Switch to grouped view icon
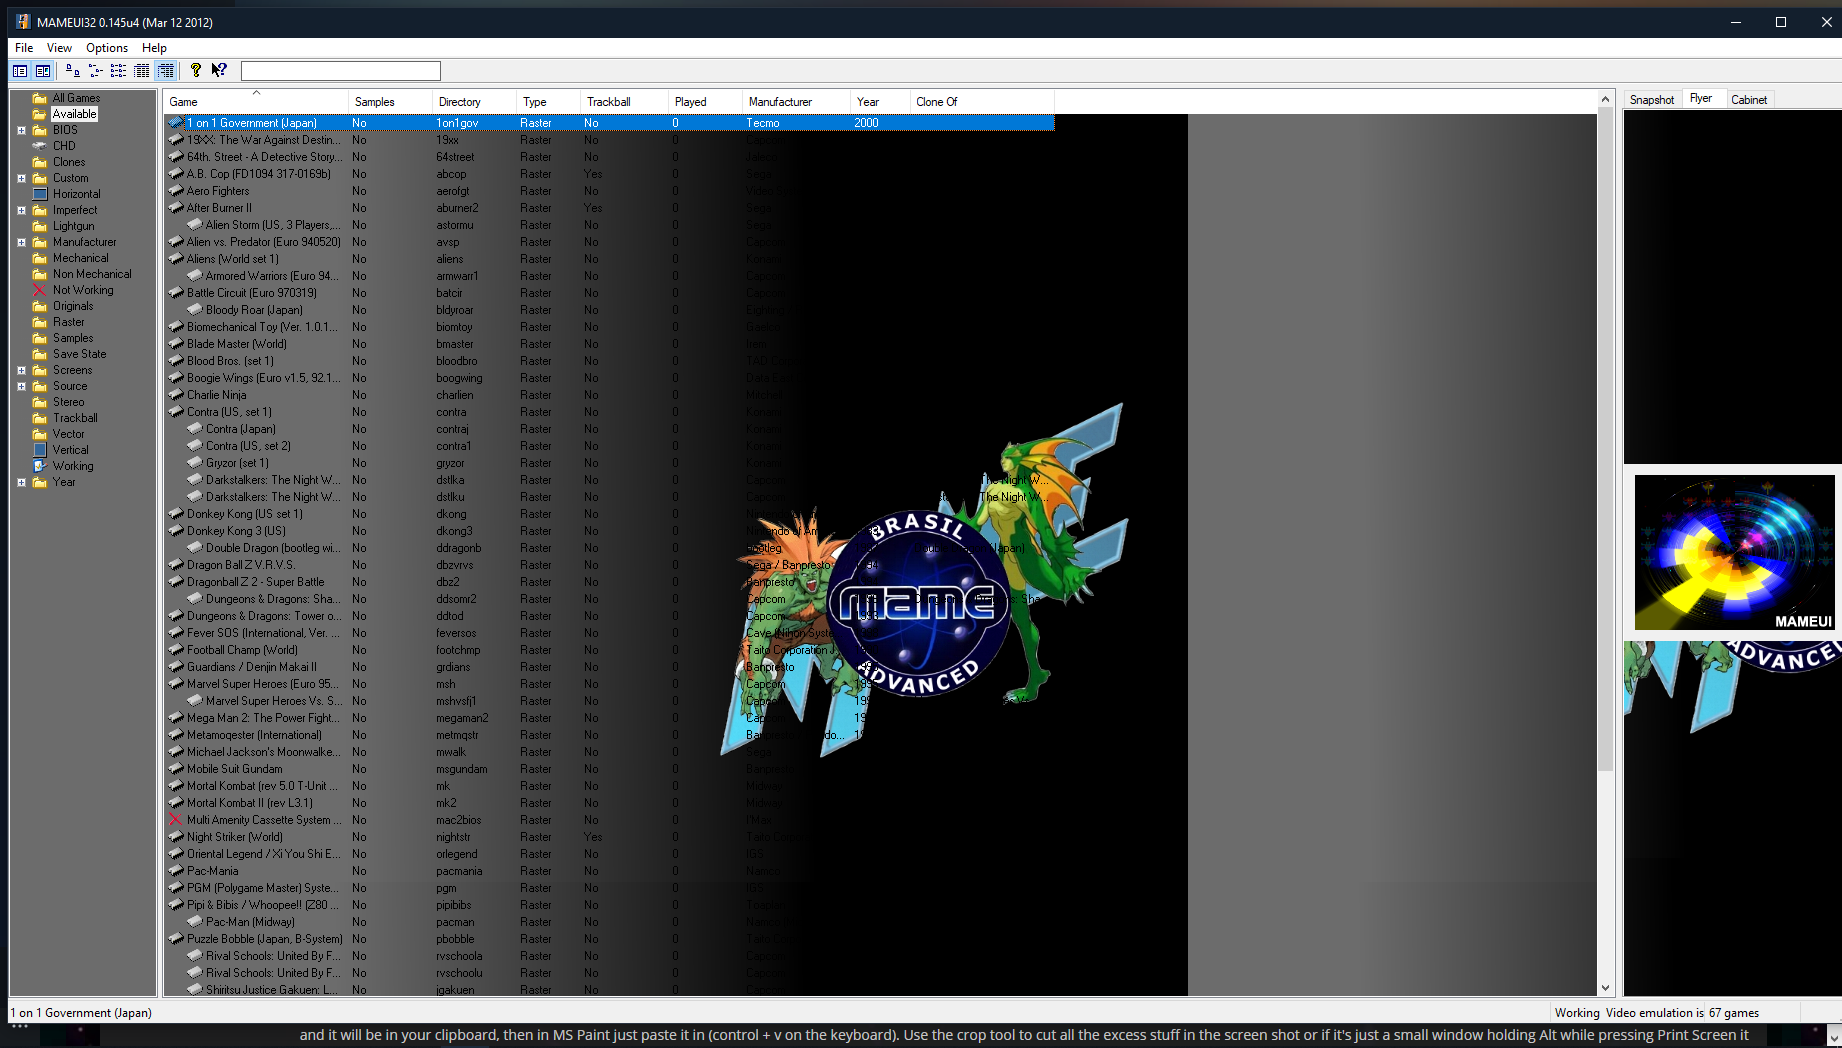The width and height of the screenshot is (1842, 1048). coord(166,71)
